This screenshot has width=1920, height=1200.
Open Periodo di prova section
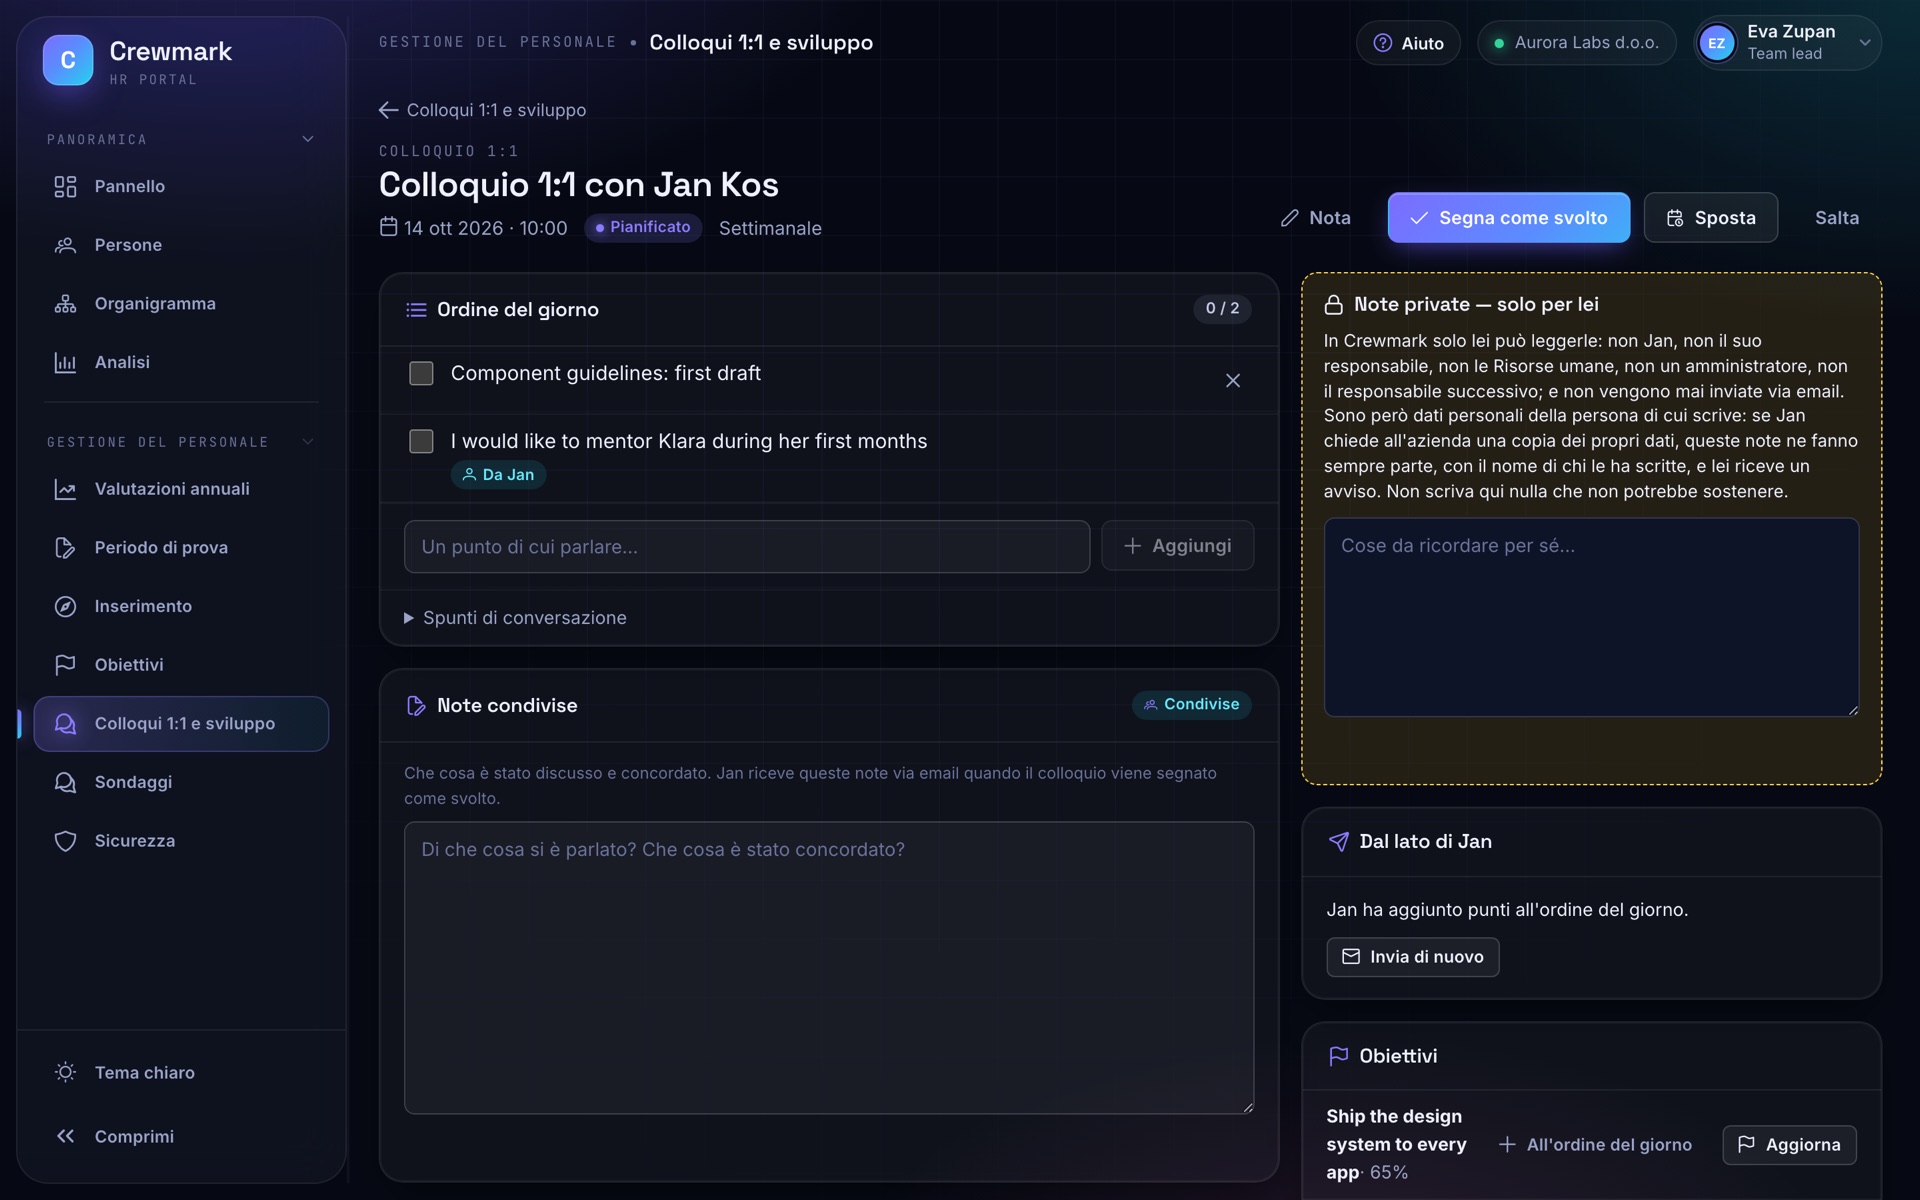tap(181, 548)
